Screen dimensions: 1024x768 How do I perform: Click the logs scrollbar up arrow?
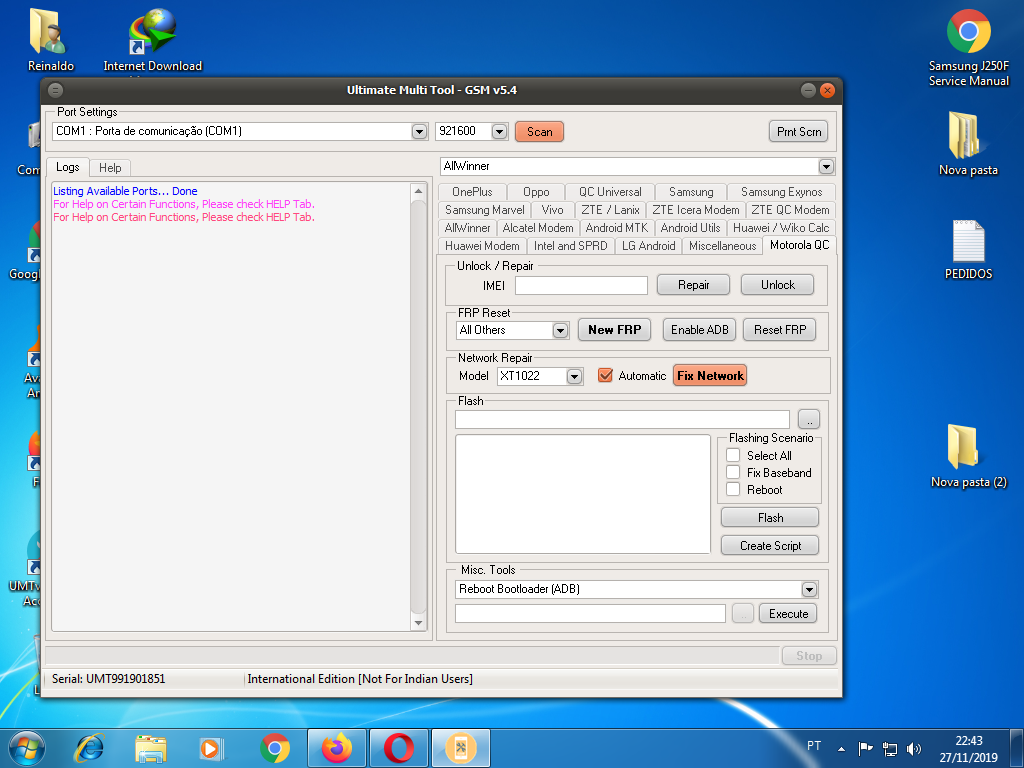click(x=419, y=191)
